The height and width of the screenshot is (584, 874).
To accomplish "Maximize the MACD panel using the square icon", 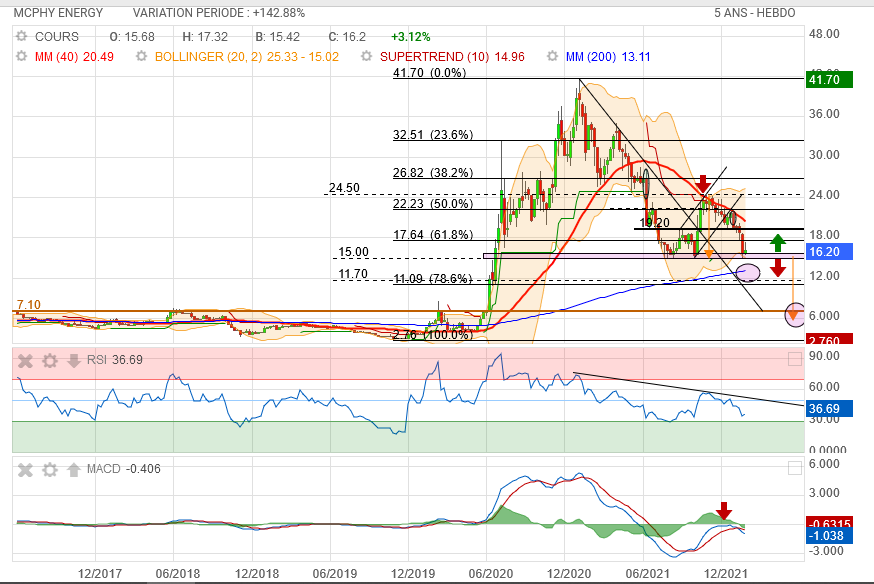I will [795, 468].
